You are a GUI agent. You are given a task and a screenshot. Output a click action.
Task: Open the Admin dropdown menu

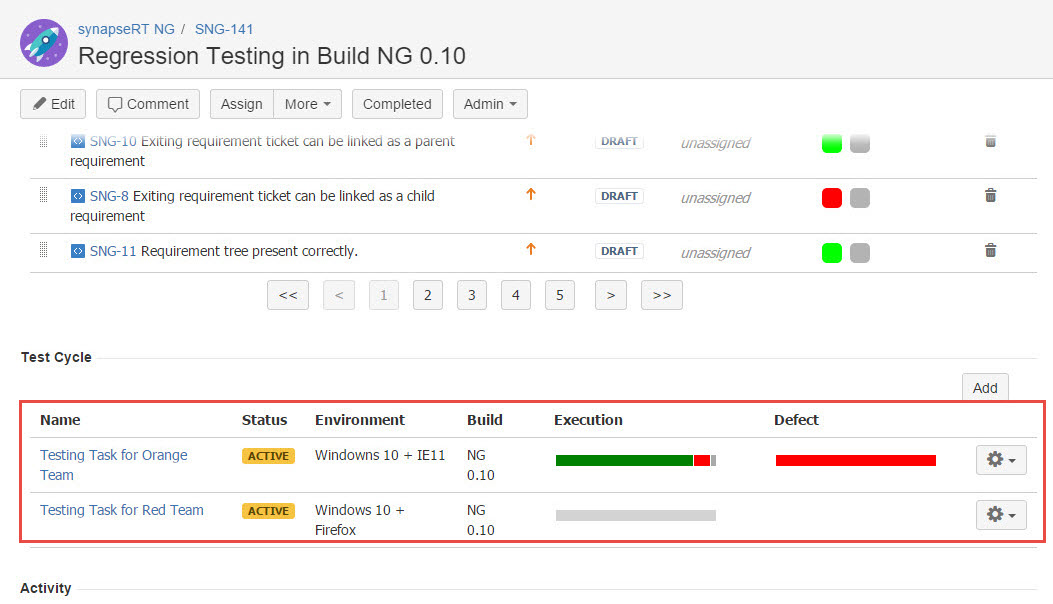tap(490, 104)
